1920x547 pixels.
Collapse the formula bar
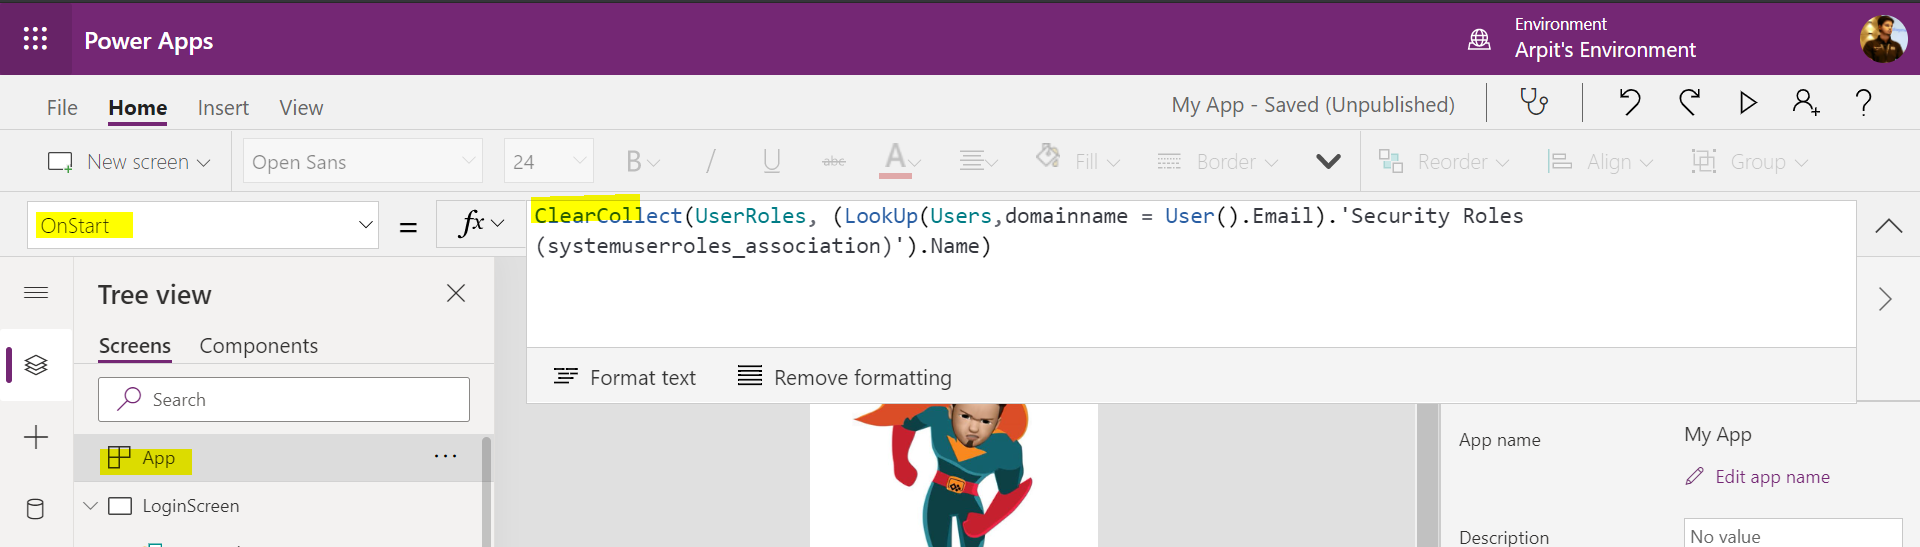1888,226
